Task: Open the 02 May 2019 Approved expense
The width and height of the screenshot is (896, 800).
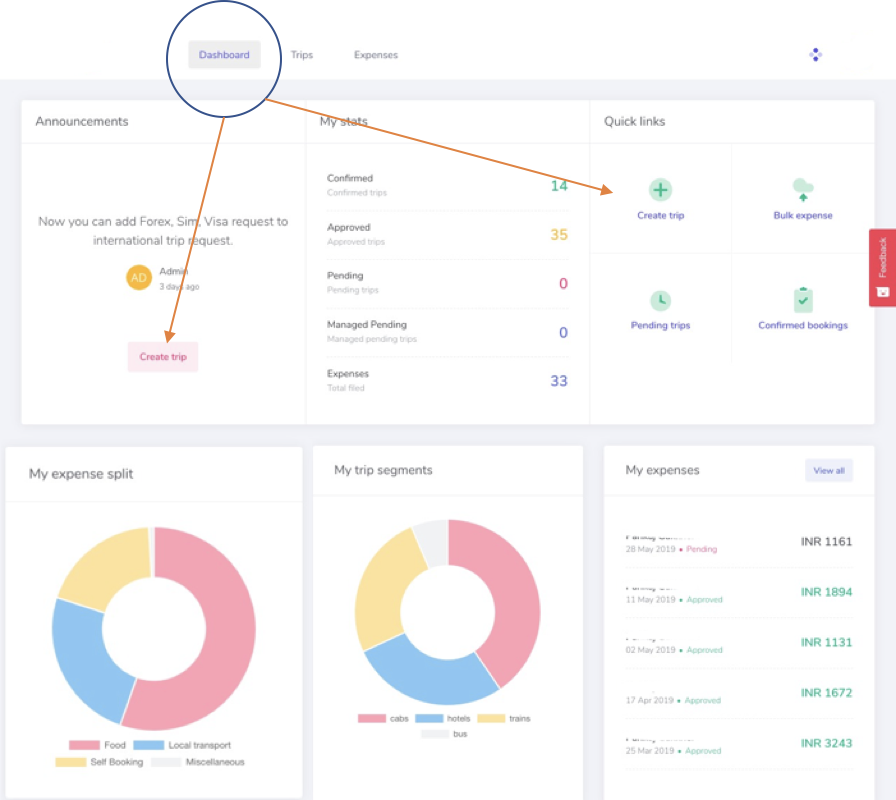Action: (x=739, y=643)
